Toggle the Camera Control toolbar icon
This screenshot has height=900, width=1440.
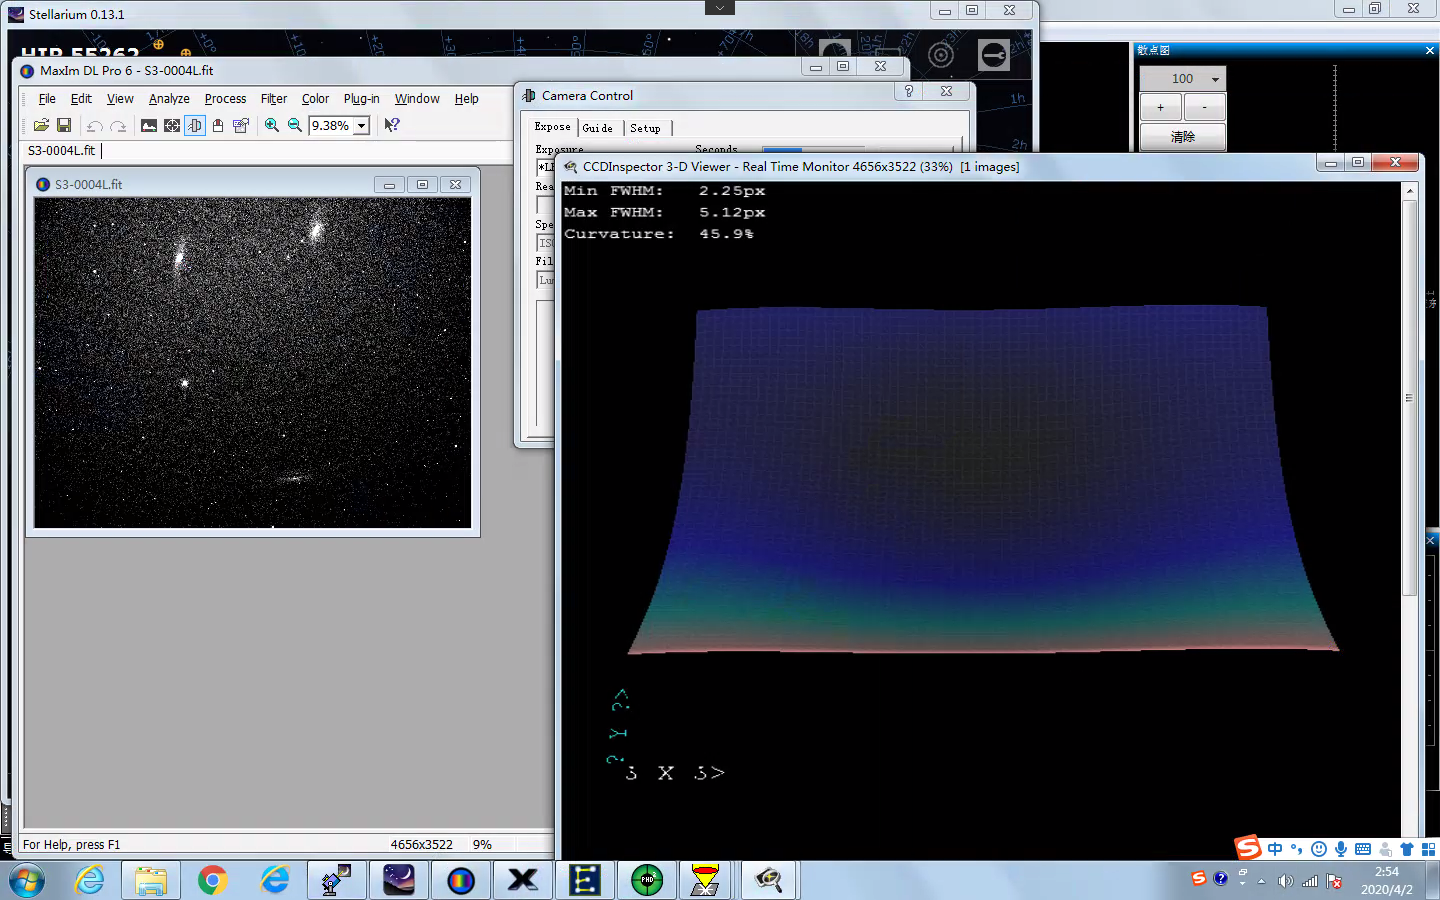[195, 125]
